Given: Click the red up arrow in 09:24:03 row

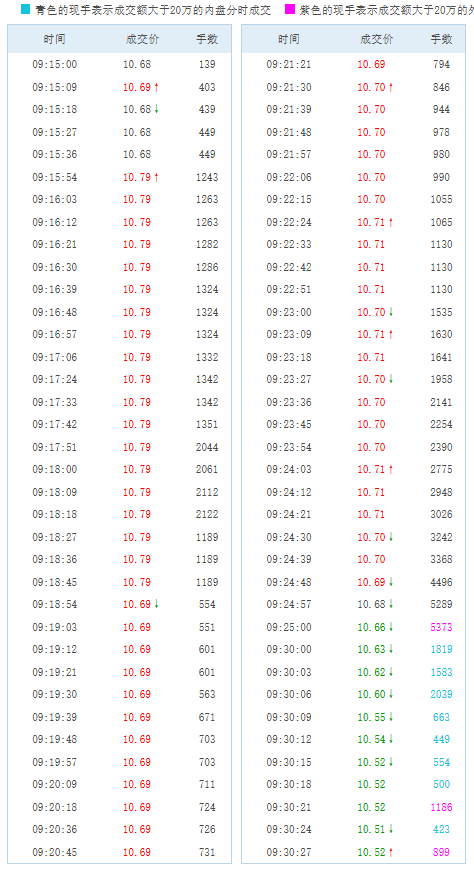Looking at the screenshot, I should pyautogui.click(x=391, y=469).
